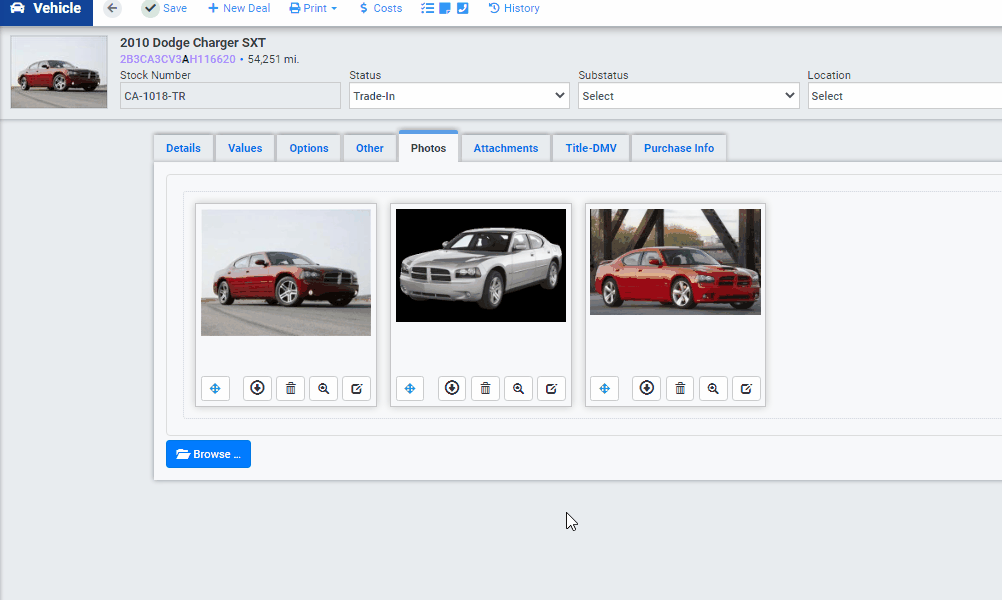The height and width of the screenshot is (600, 1002).
Task: Click the silver Charger photo
Action: coord(481,265)
